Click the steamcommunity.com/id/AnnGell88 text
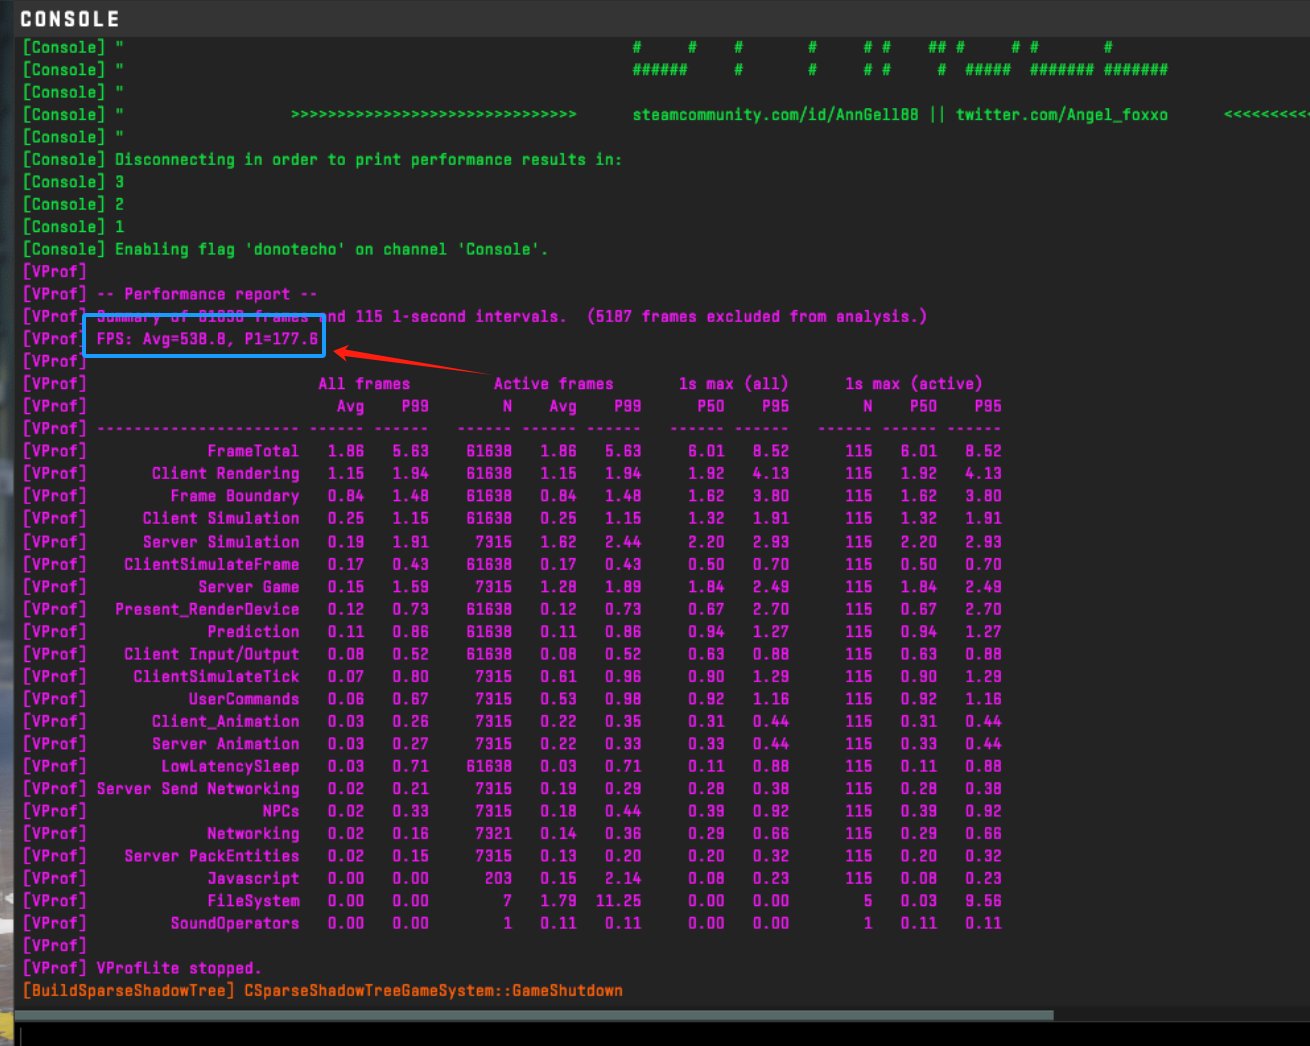This screenshot has height=1046, width=1310. pos(775,115)
